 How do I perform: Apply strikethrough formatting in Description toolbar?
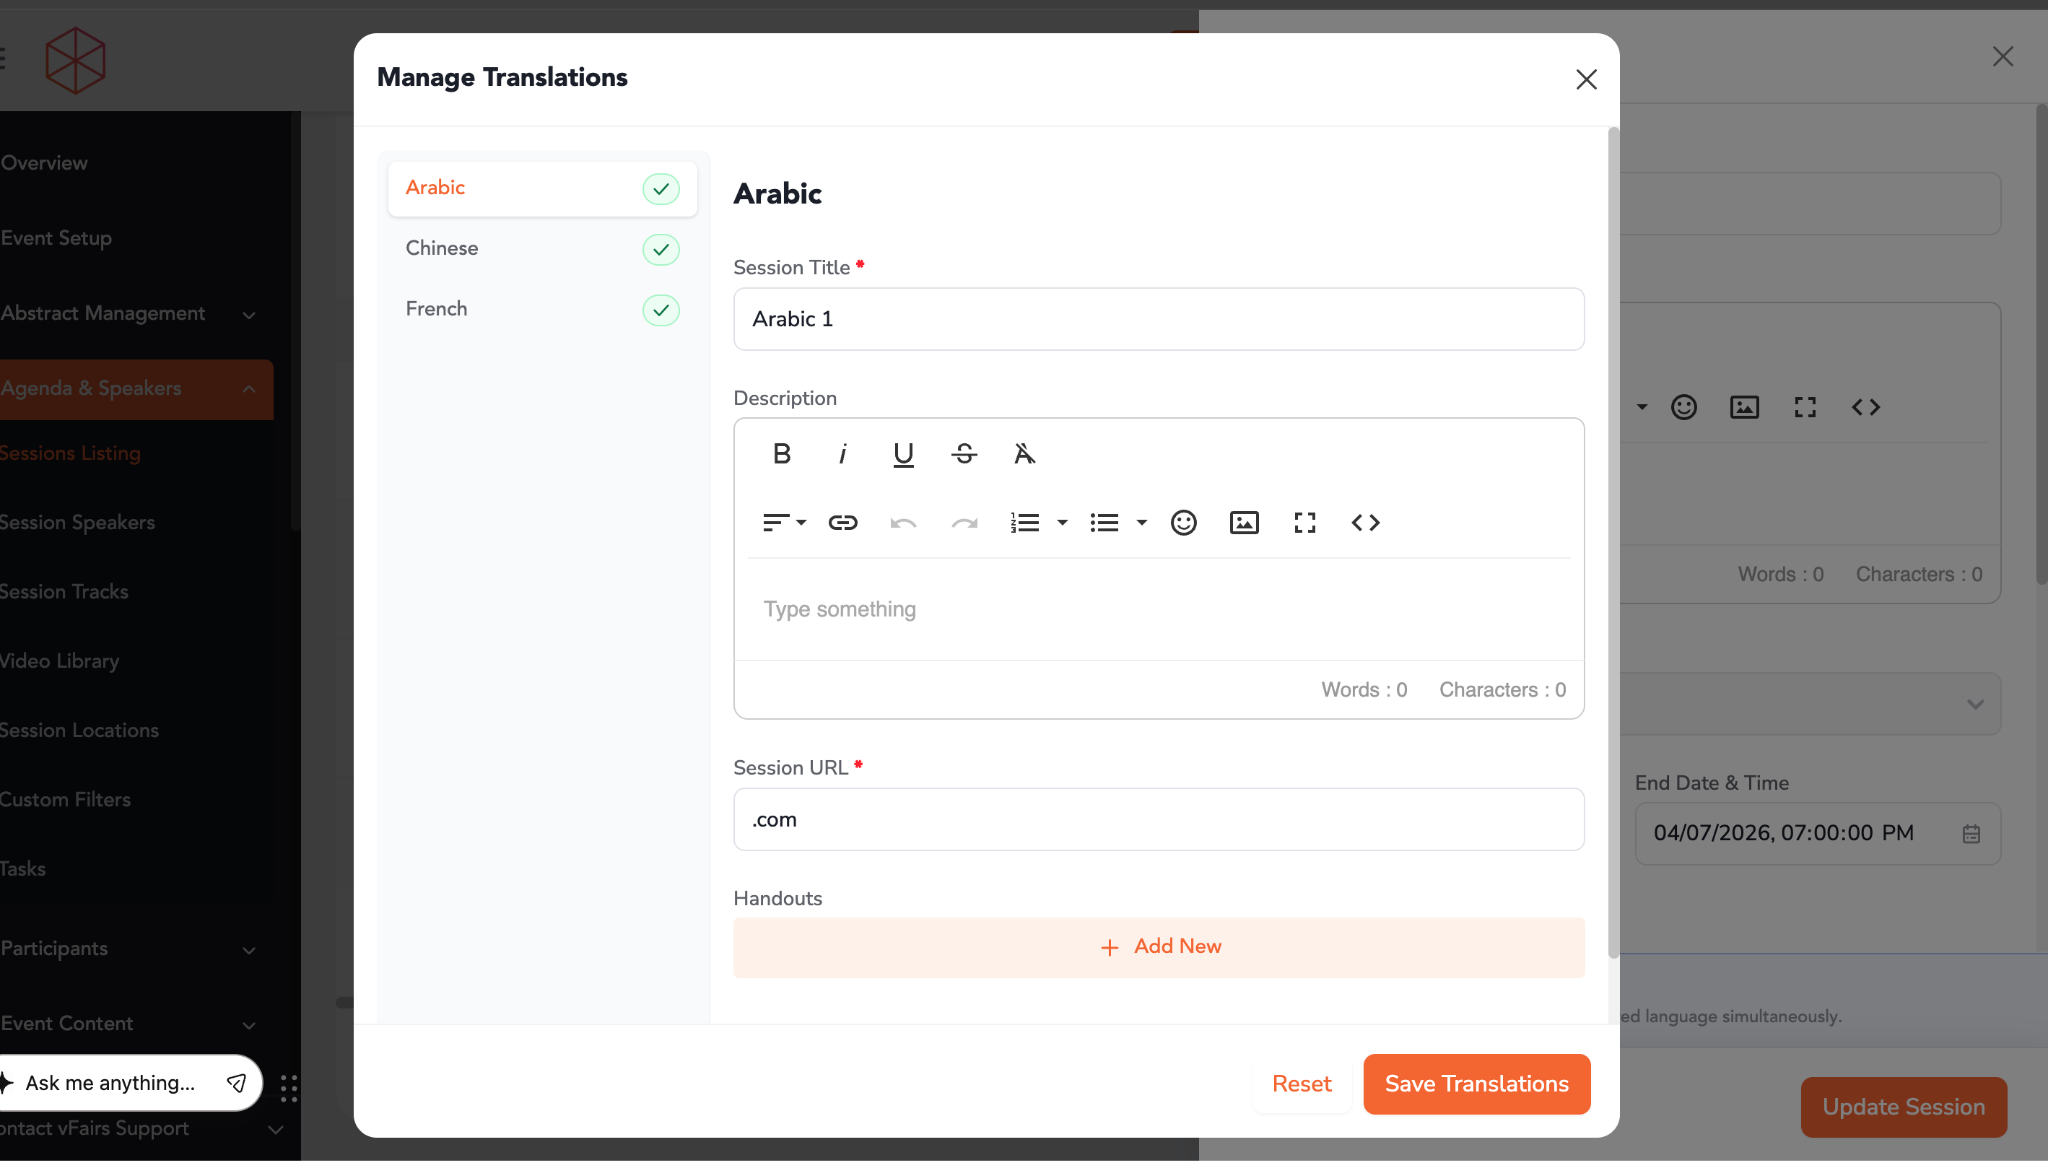pyautogui.click(x=964, y=454)
